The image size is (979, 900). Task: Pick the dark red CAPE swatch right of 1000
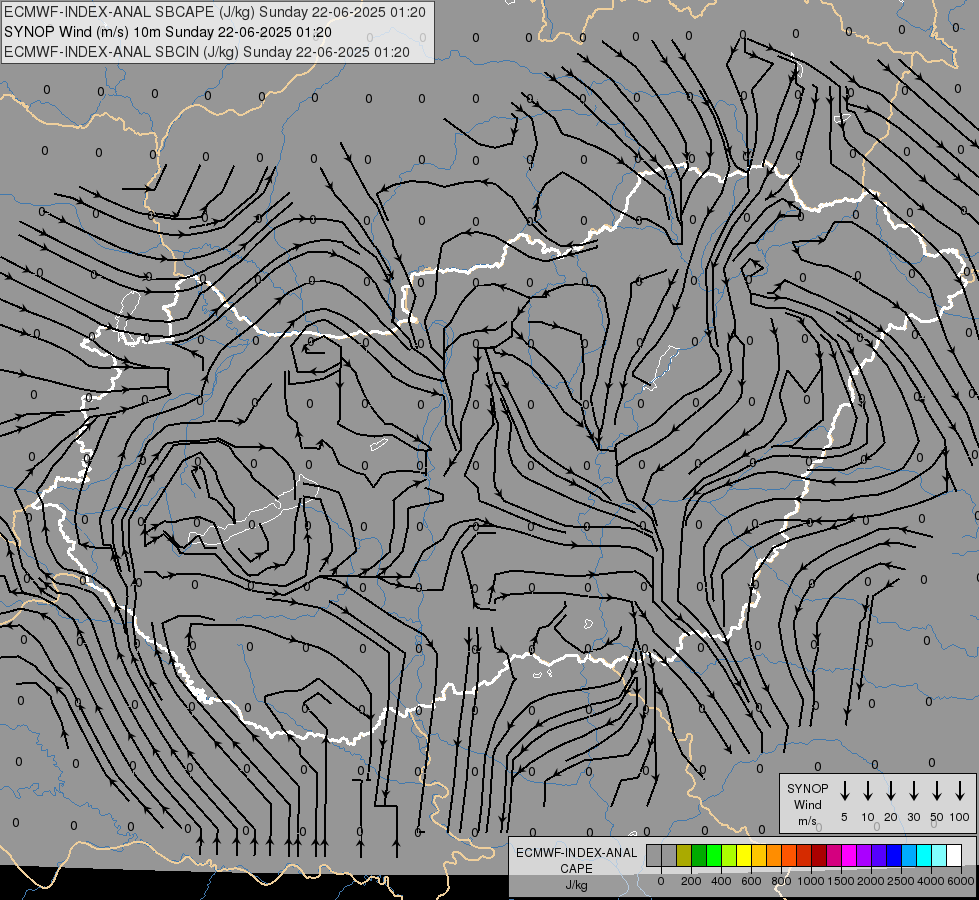pos(819,855)
